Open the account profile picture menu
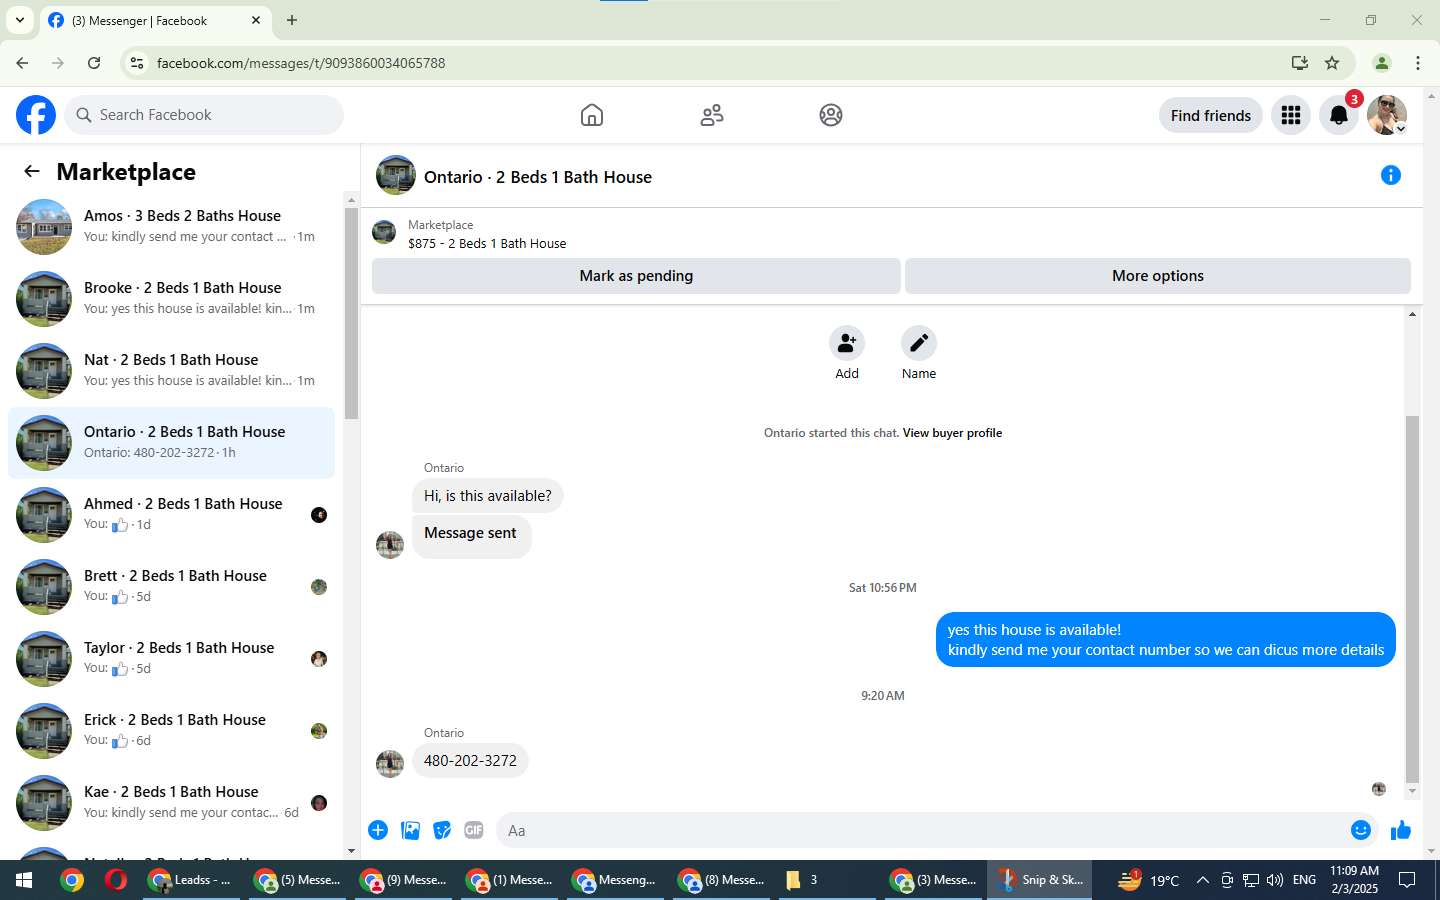The height and width of the screenshot is (900, 1440). (1387, 115)
